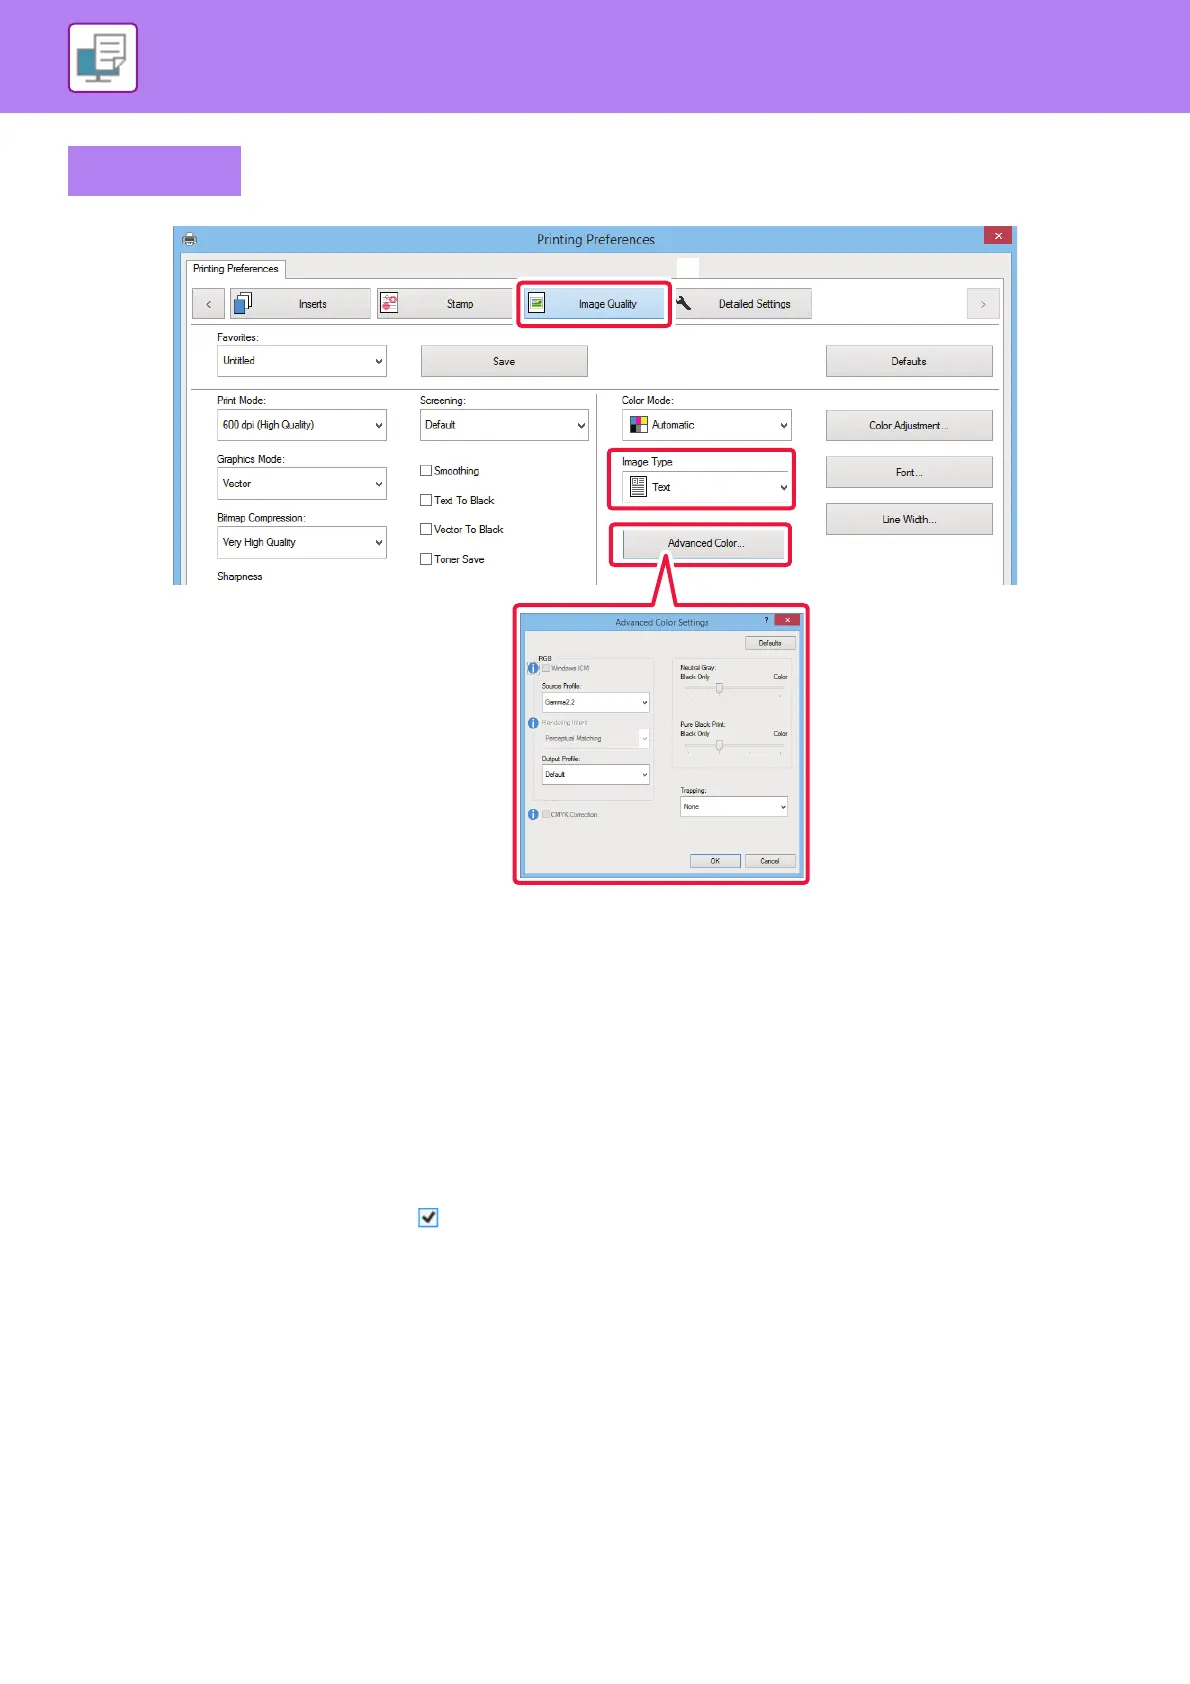Click the printer-driver monitor icon in the purple header

click(103, 58)
